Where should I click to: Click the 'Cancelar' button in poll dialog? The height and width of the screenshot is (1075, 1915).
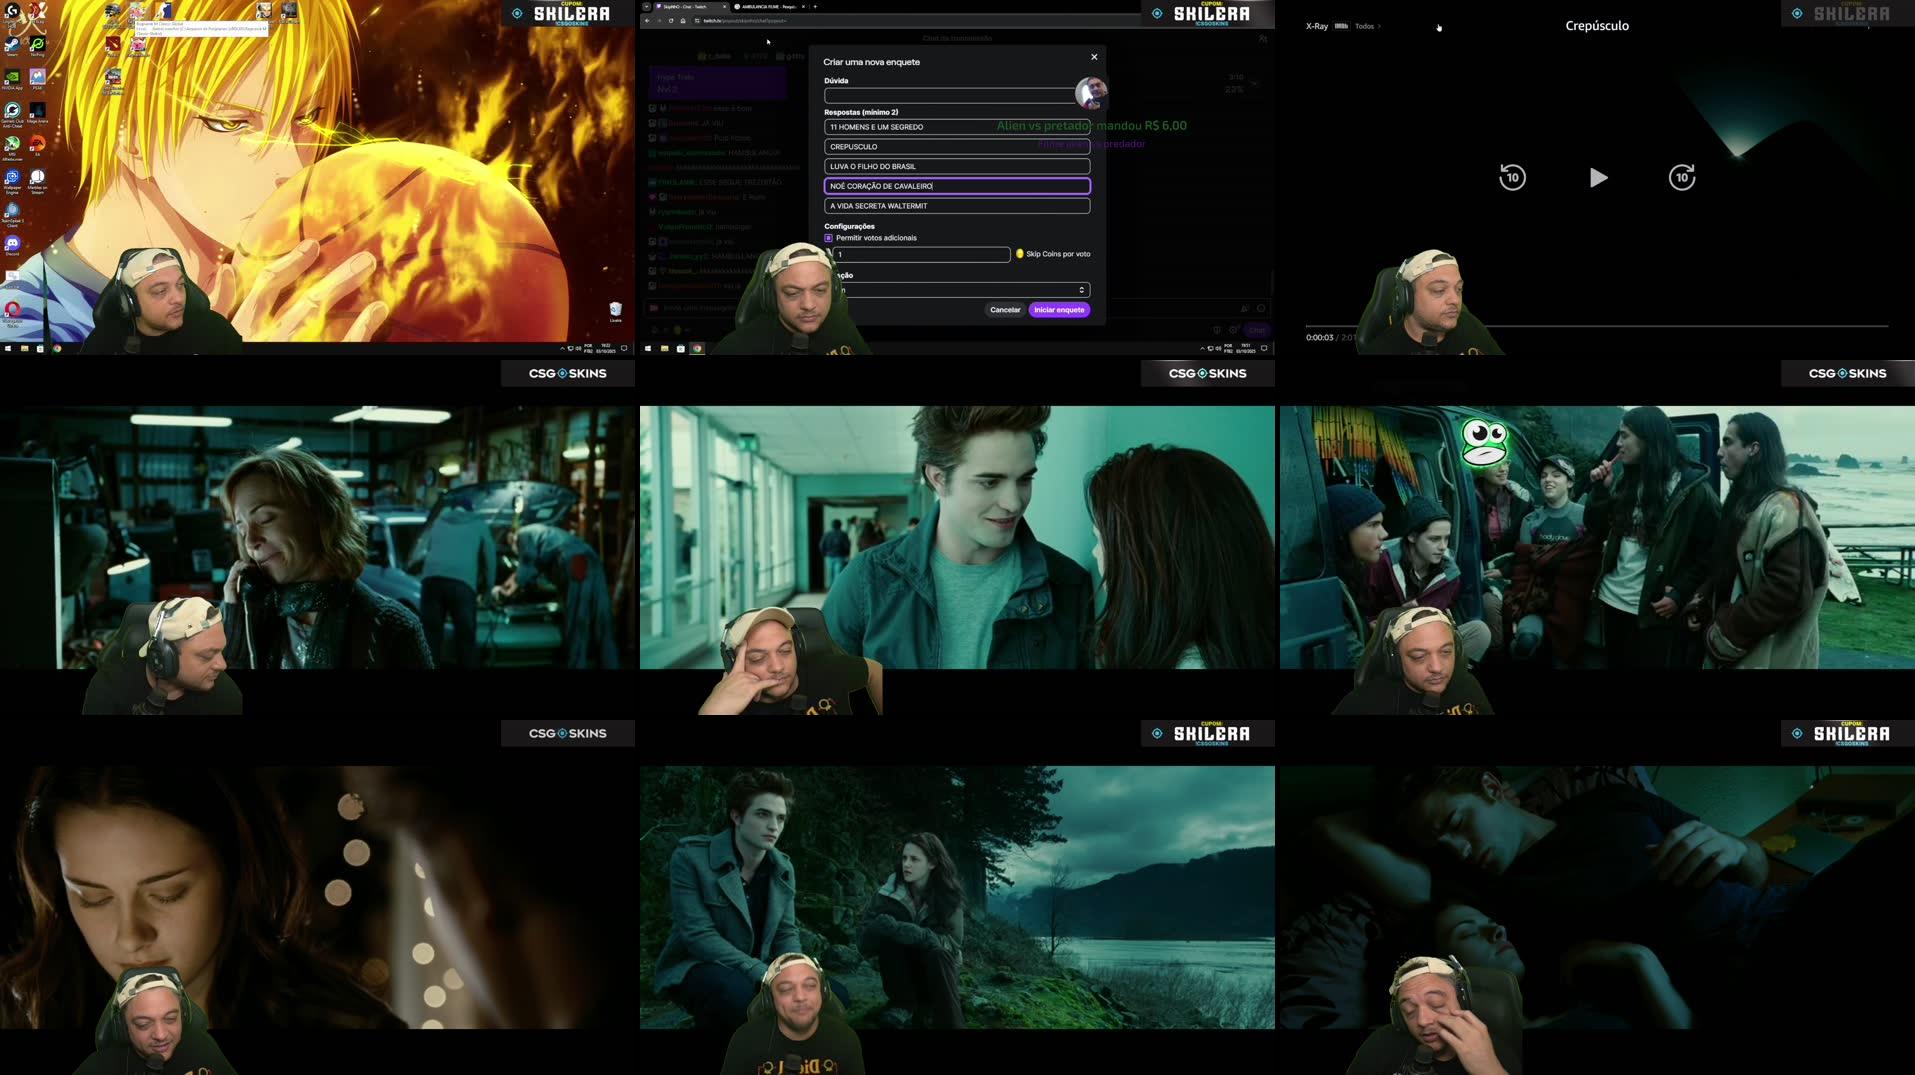pyautogui.click(x=1004, y=310)
